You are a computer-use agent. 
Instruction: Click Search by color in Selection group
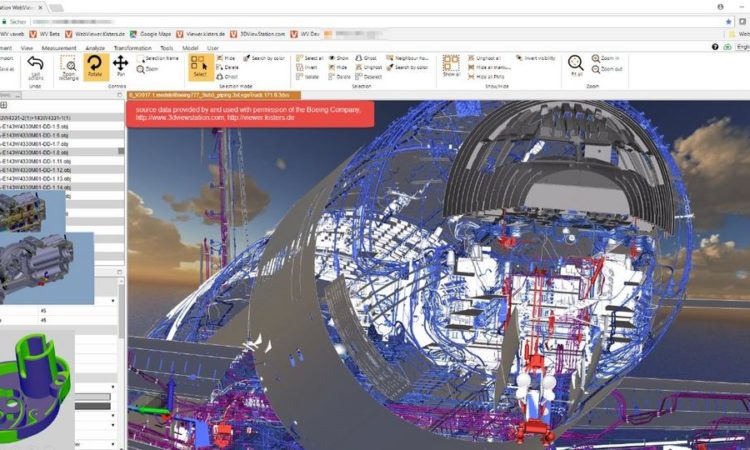(407, 67)
